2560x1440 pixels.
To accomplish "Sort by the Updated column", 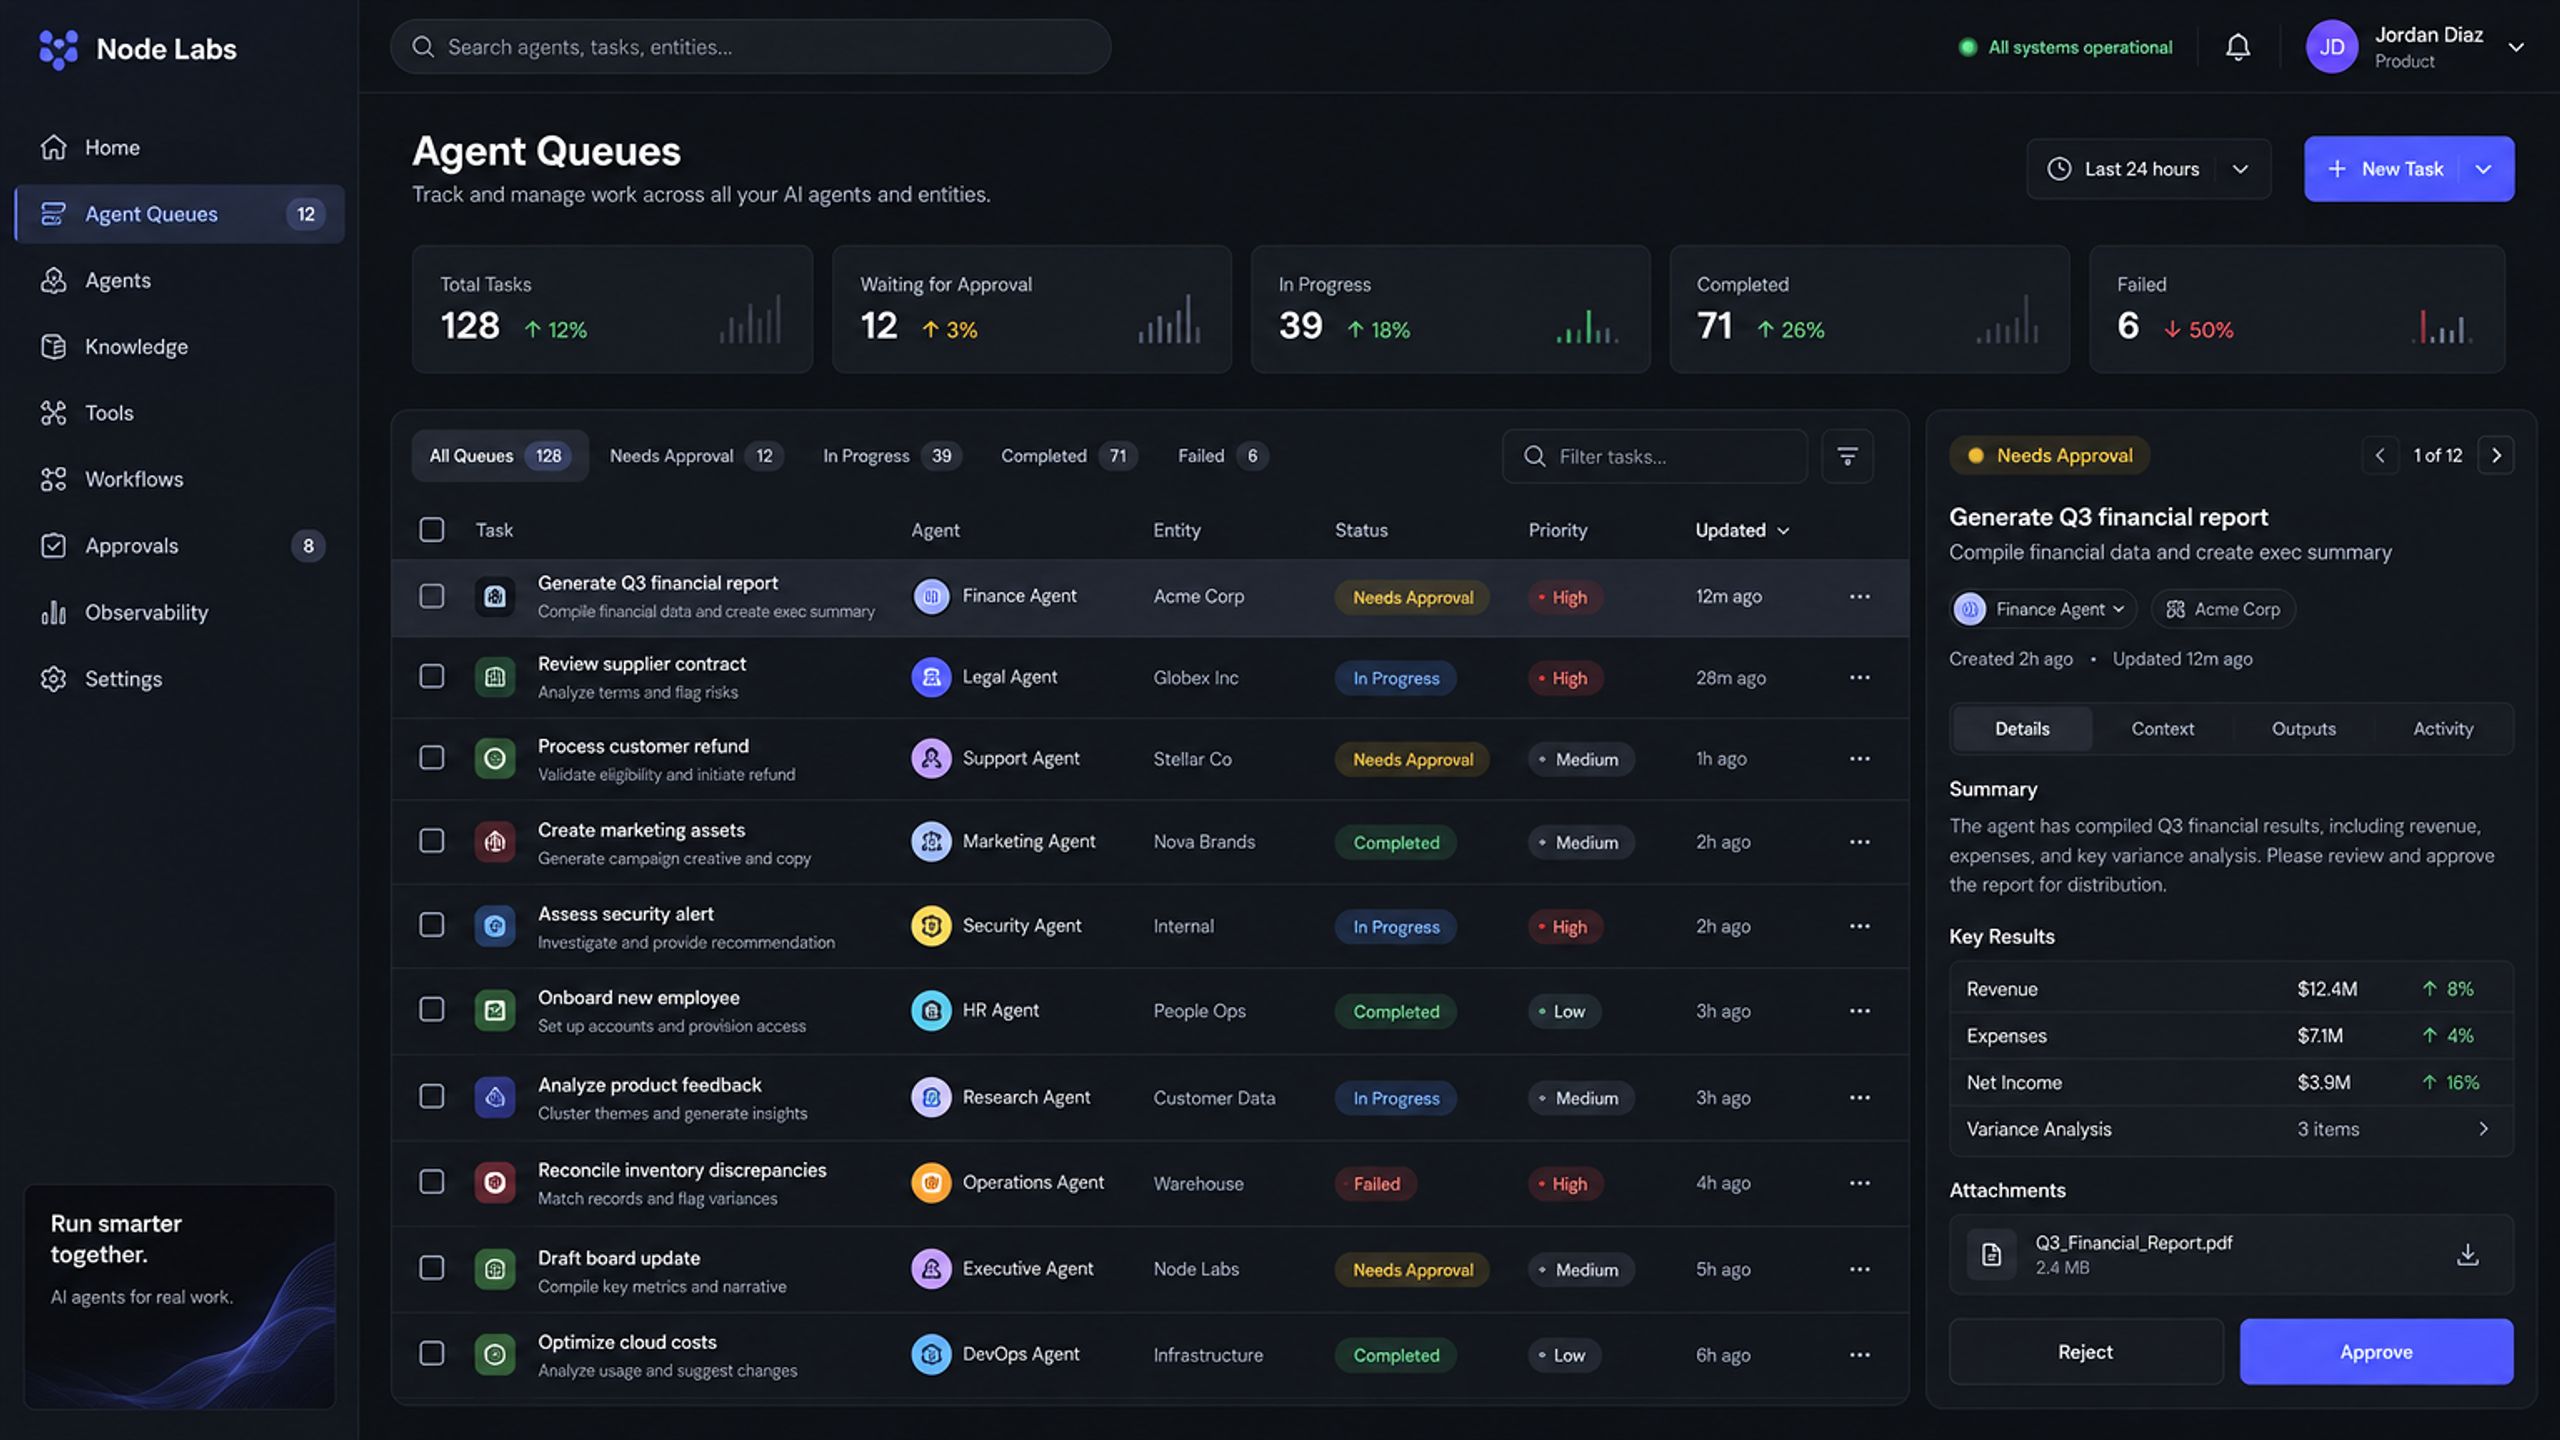I will tap(1741, 530).
